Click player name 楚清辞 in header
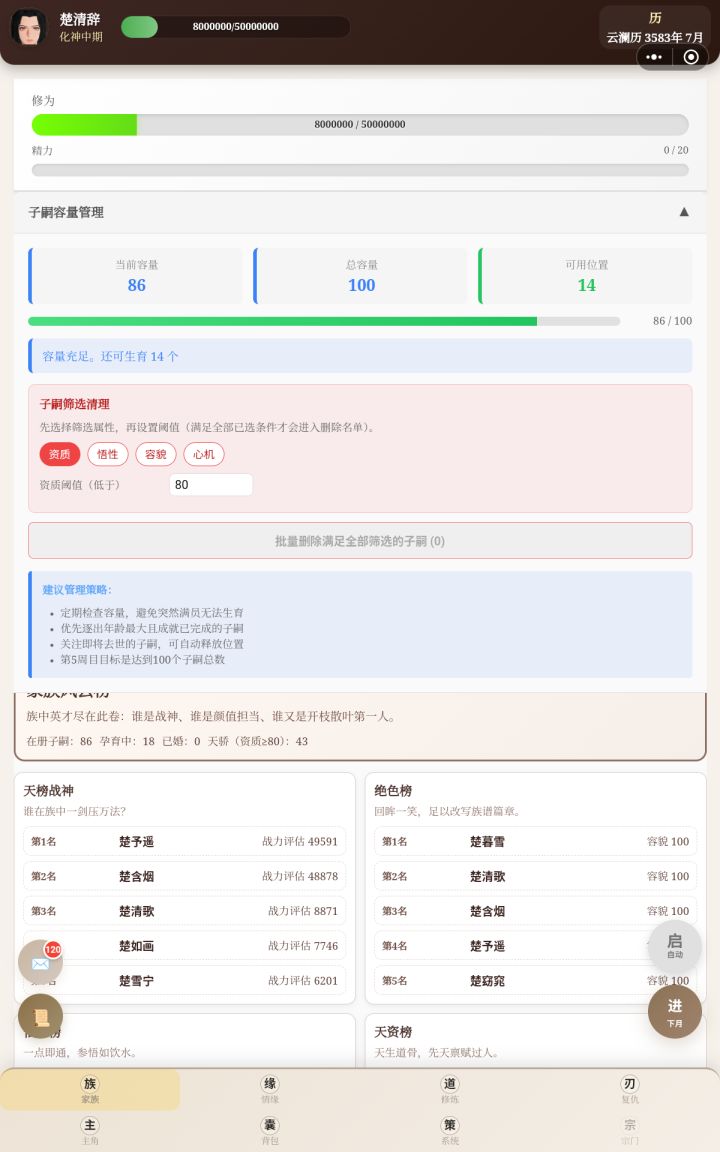The image size is (720, 1152). coord(79,19)
